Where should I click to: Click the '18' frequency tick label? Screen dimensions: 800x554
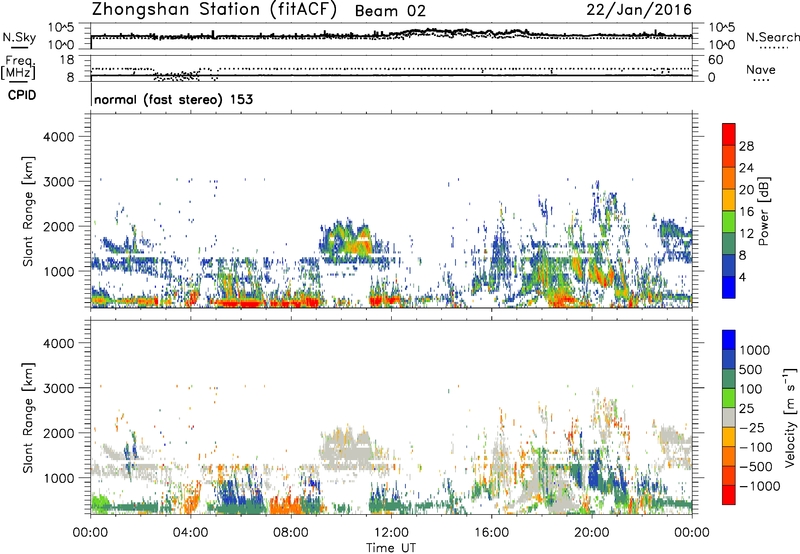(67, 60)
